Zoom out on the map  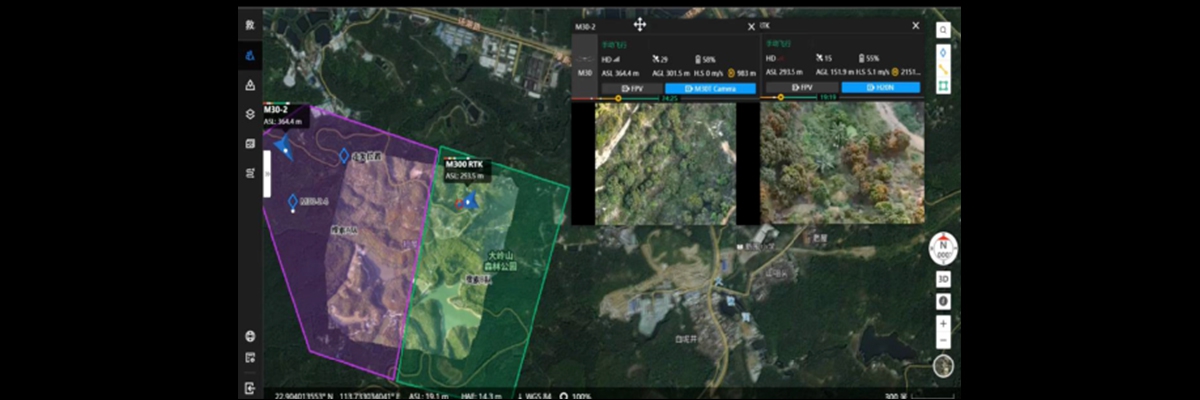(943, 341)
